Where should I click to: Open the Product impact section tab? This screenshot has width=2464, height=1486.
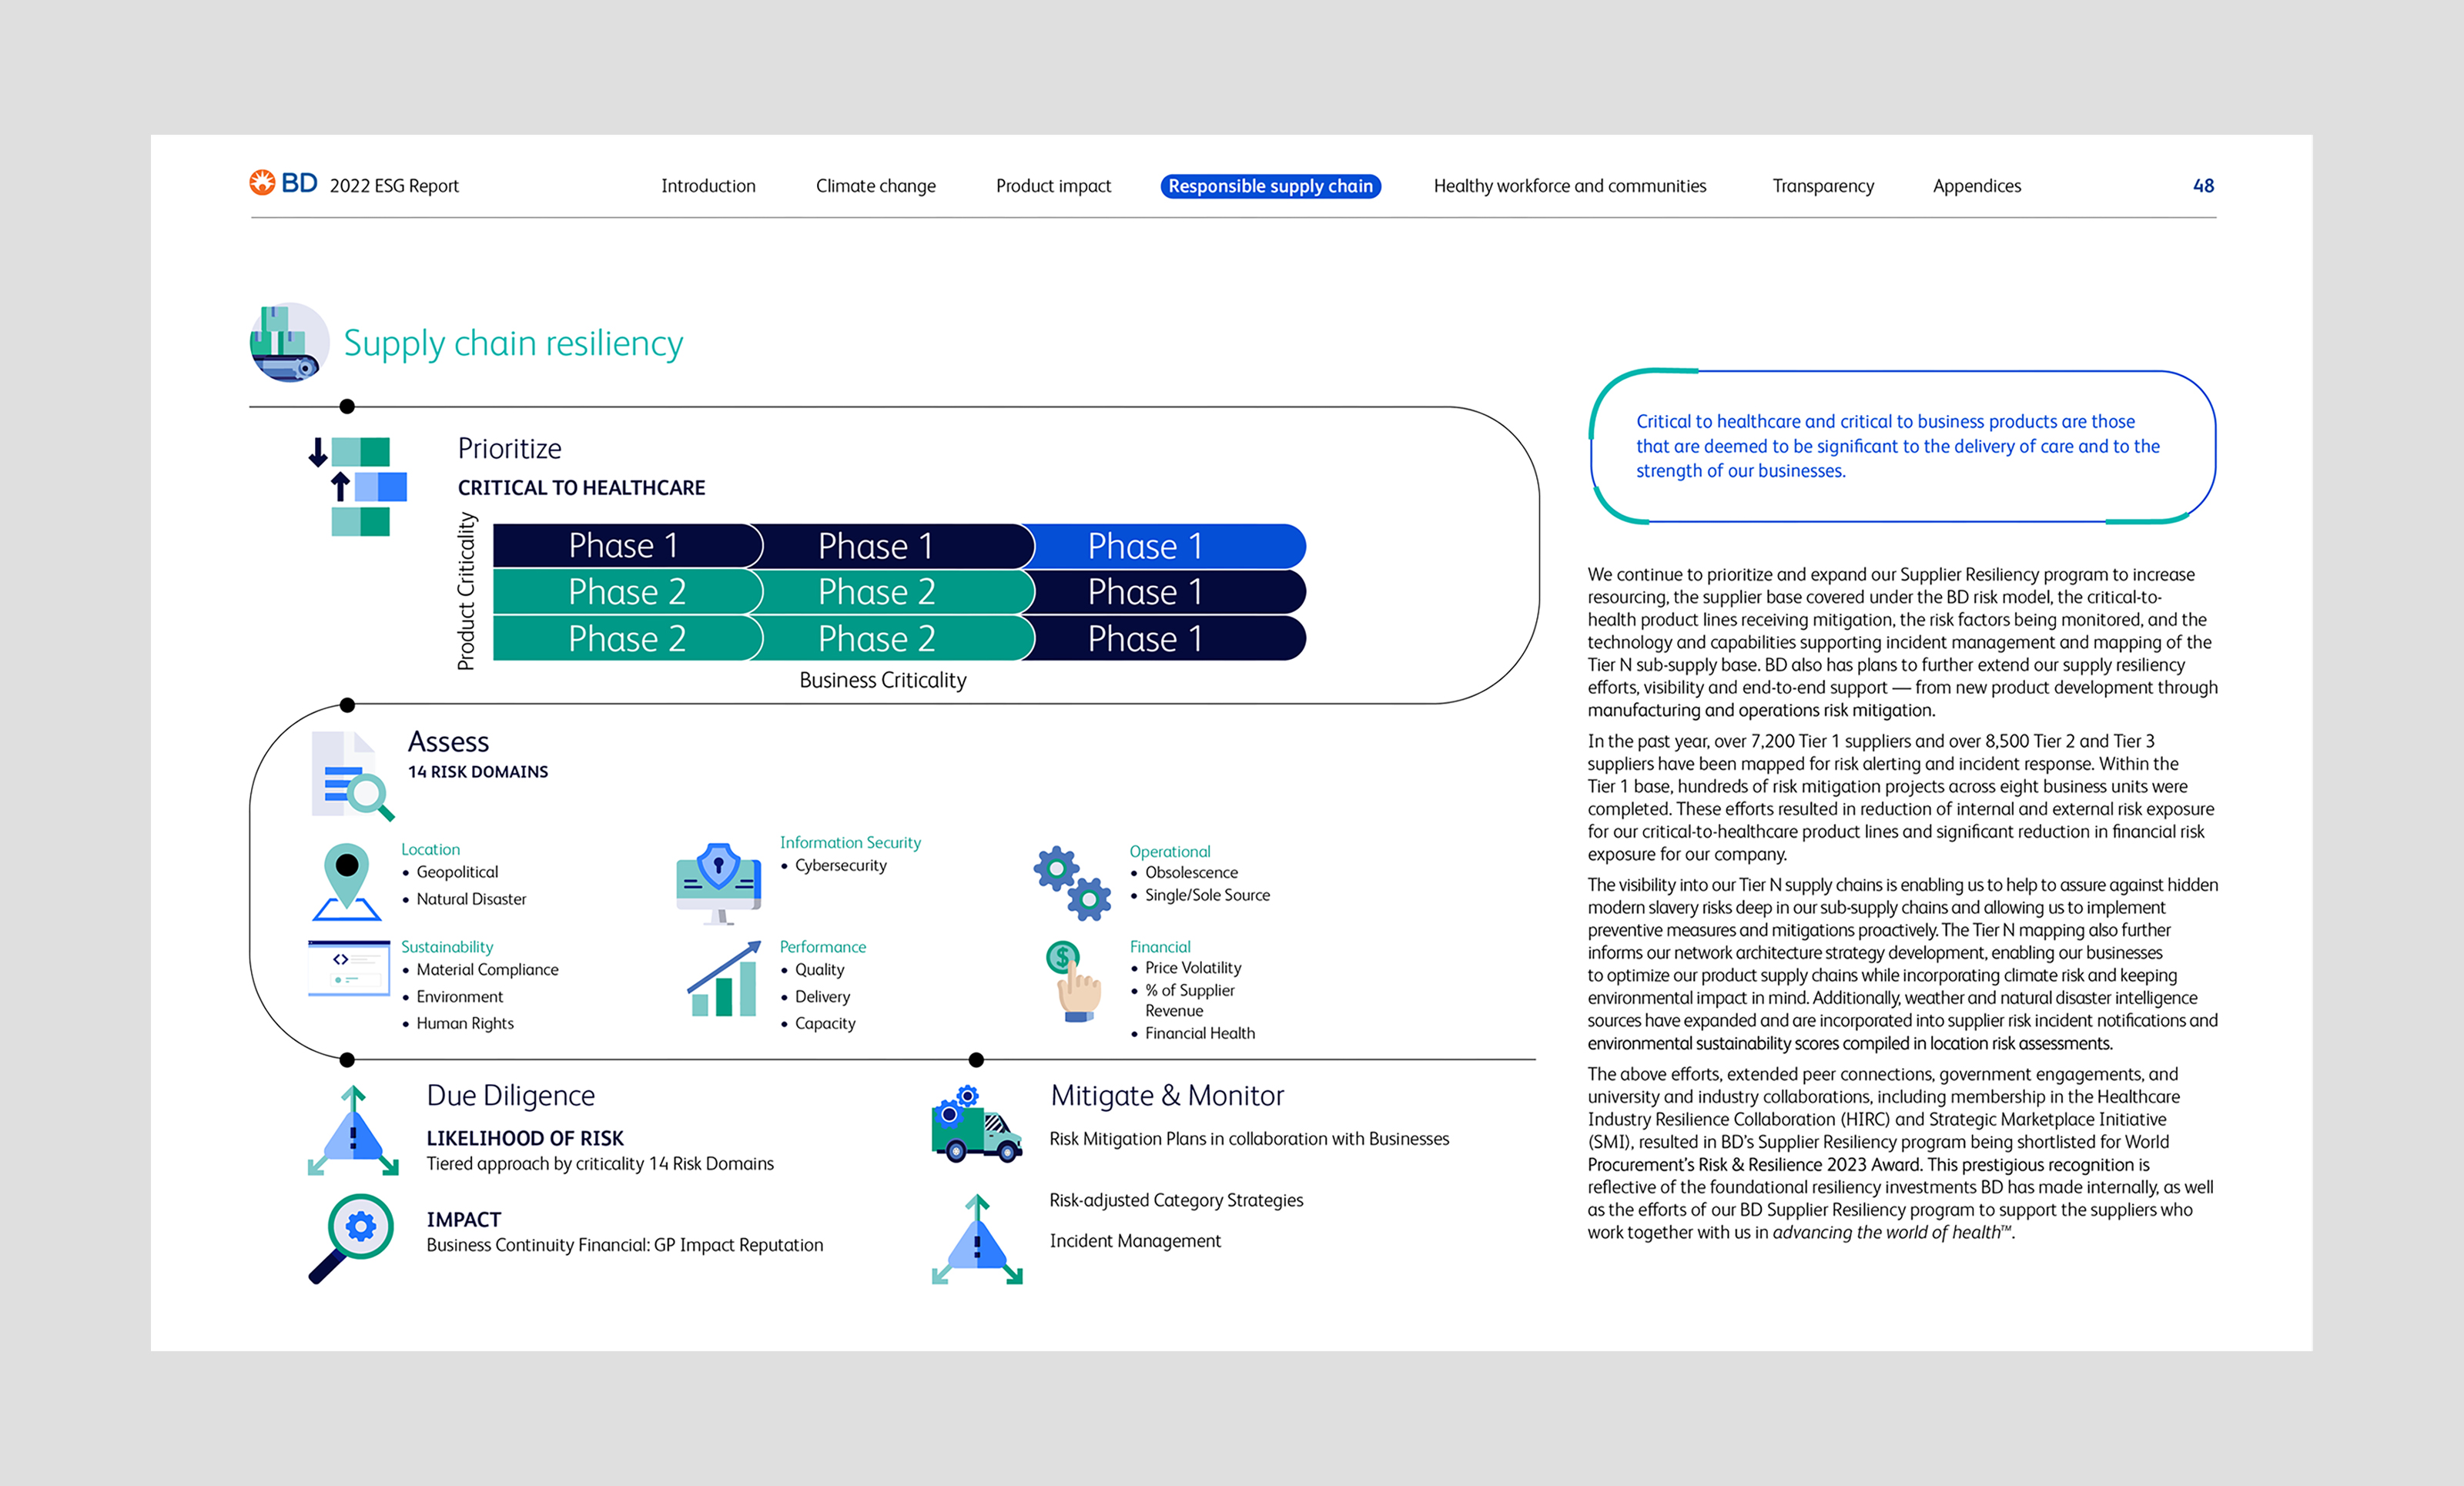coord(1053,186)
